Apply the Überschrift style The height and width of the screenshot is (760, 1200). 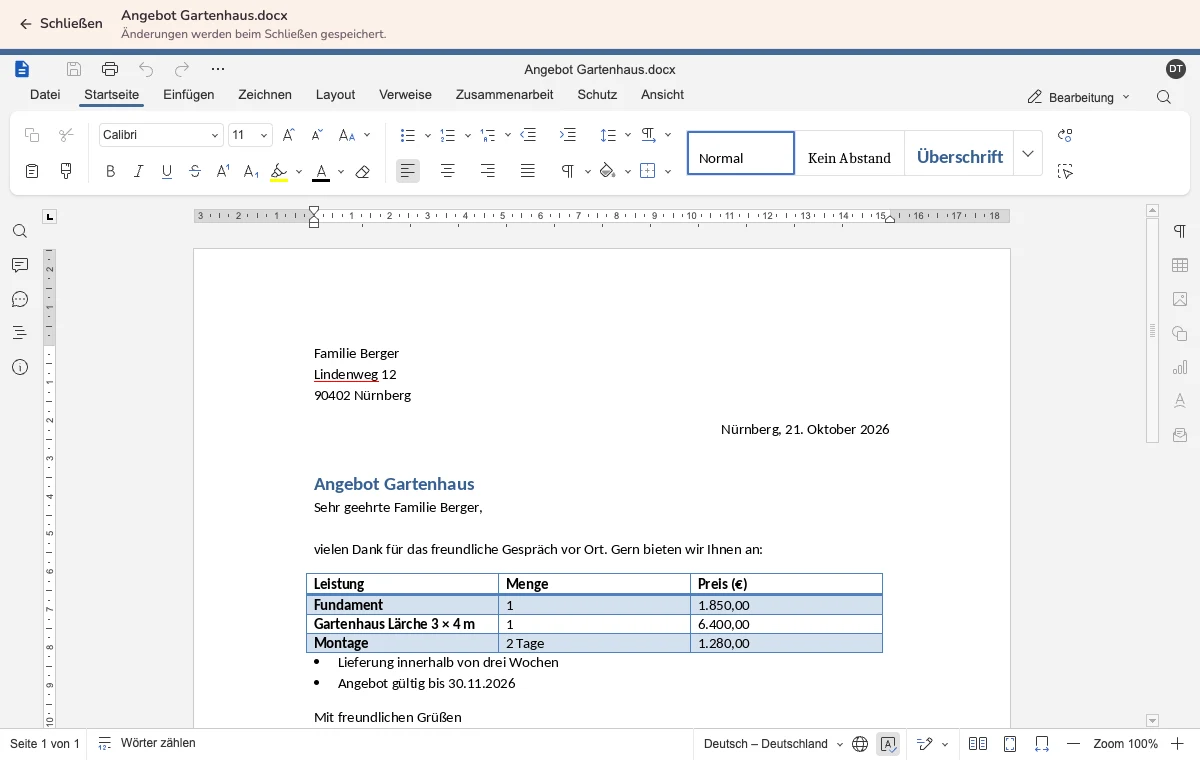pos(960,154)
